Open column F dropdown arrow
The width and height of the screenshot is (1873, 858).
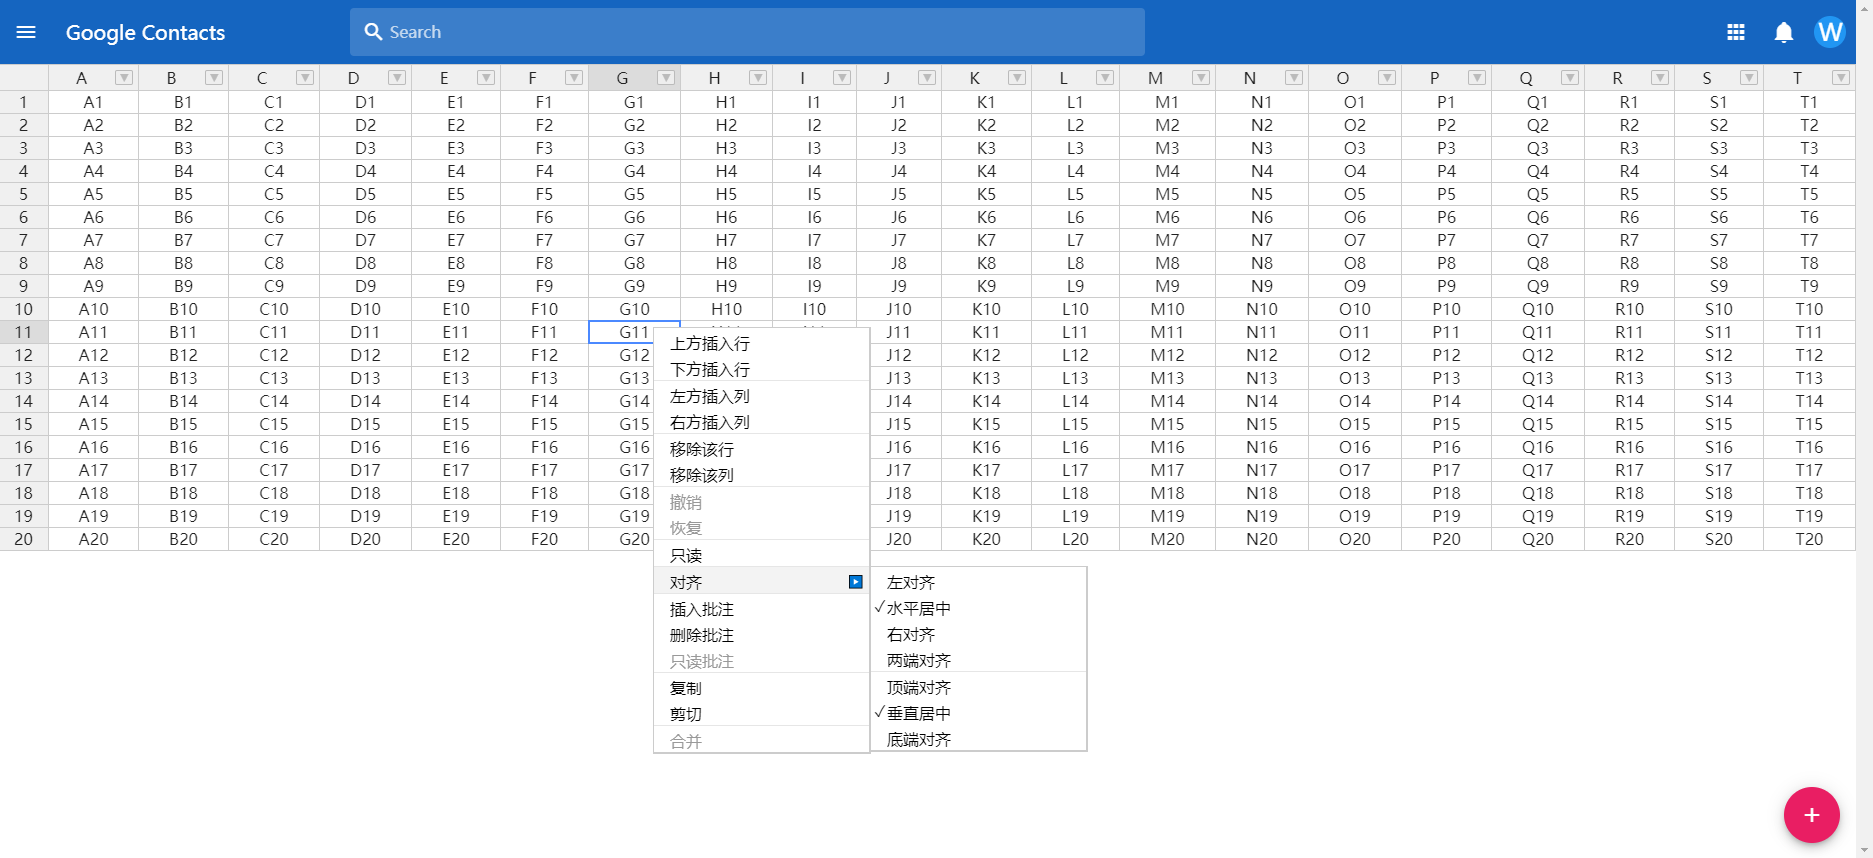(574, 78)
